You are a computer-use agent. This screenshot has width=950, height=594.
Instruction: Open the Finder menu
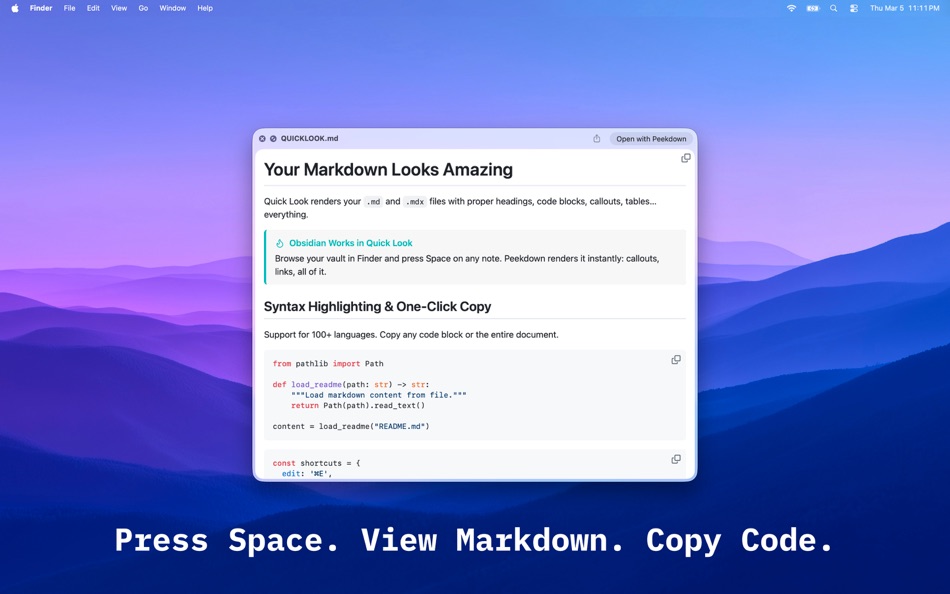click(41, 8)
